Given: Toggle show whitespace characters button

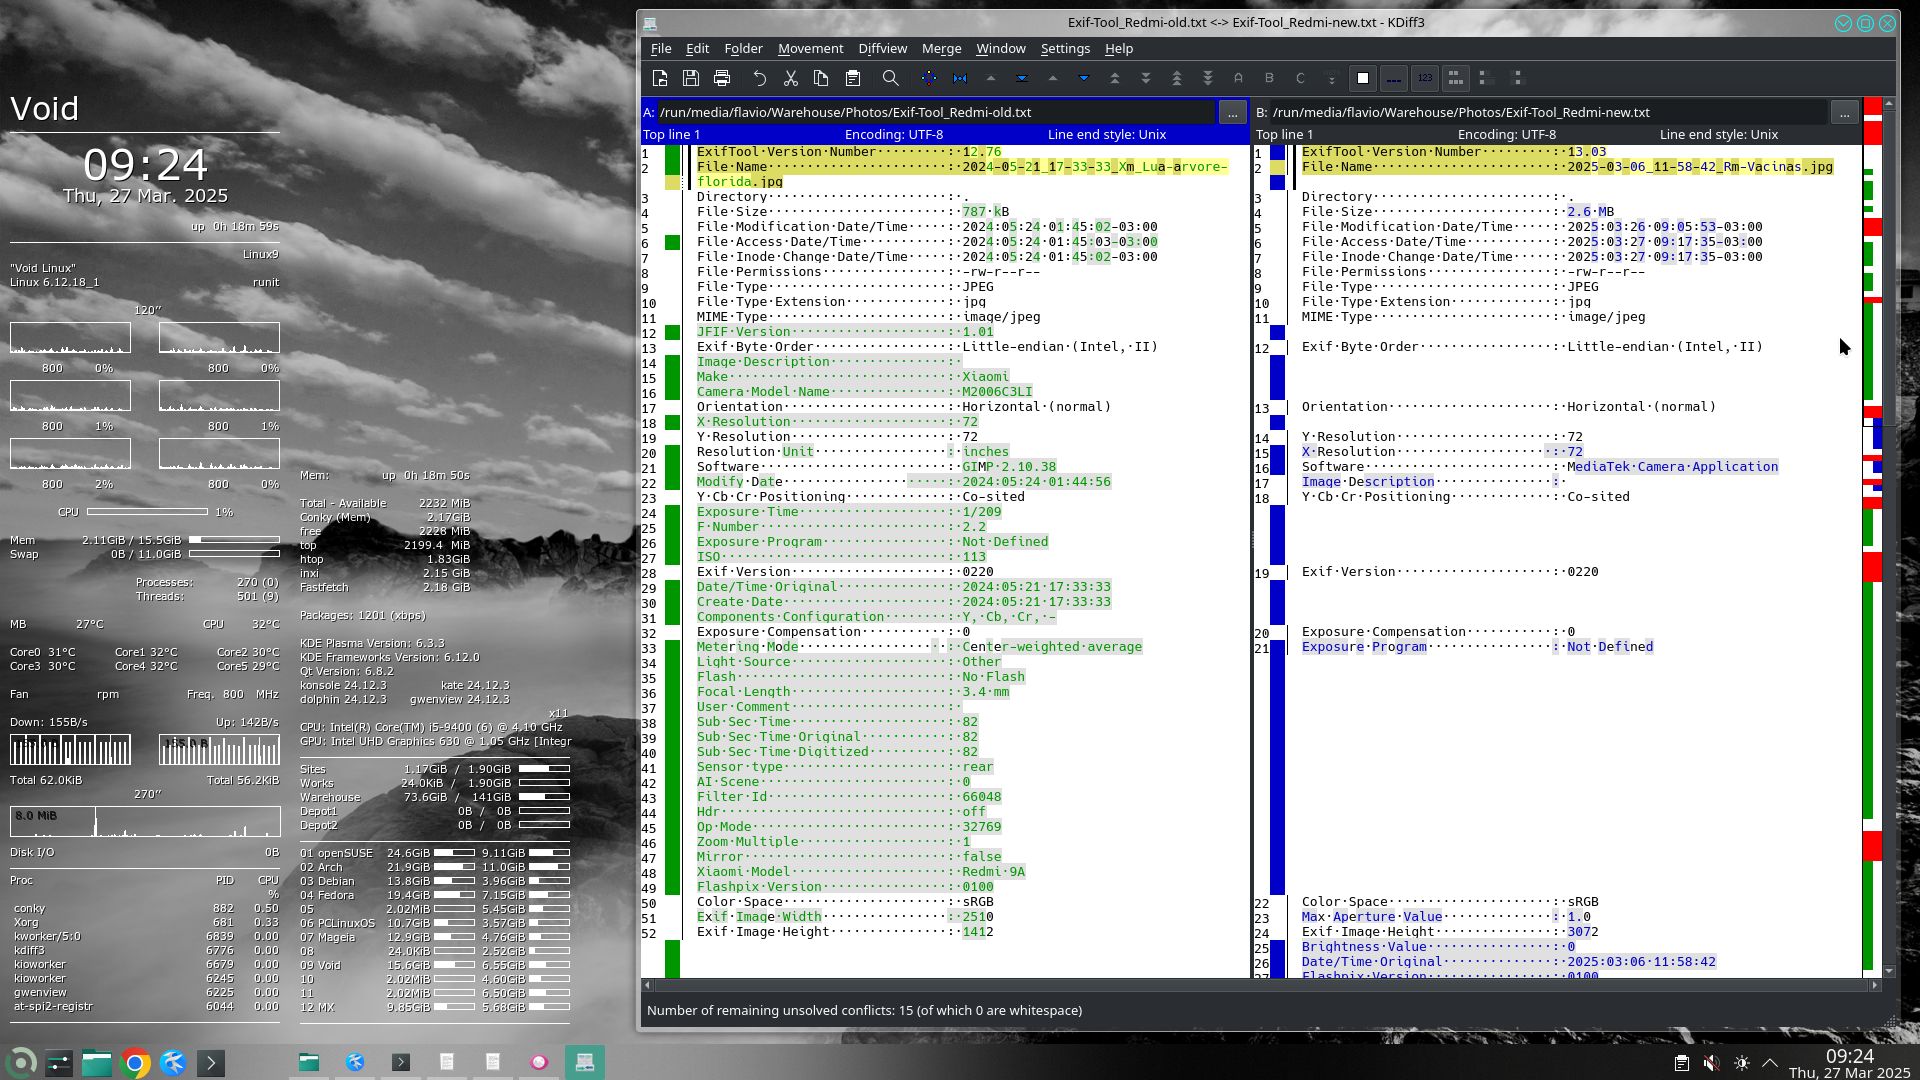Looking at the screenshot, I should (1362, 78).
